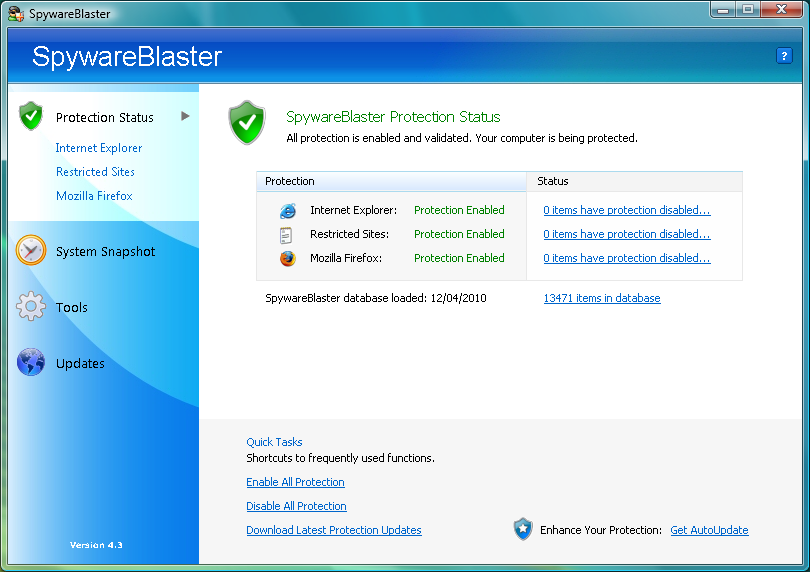Click Disable All Protection

[297, 506]
